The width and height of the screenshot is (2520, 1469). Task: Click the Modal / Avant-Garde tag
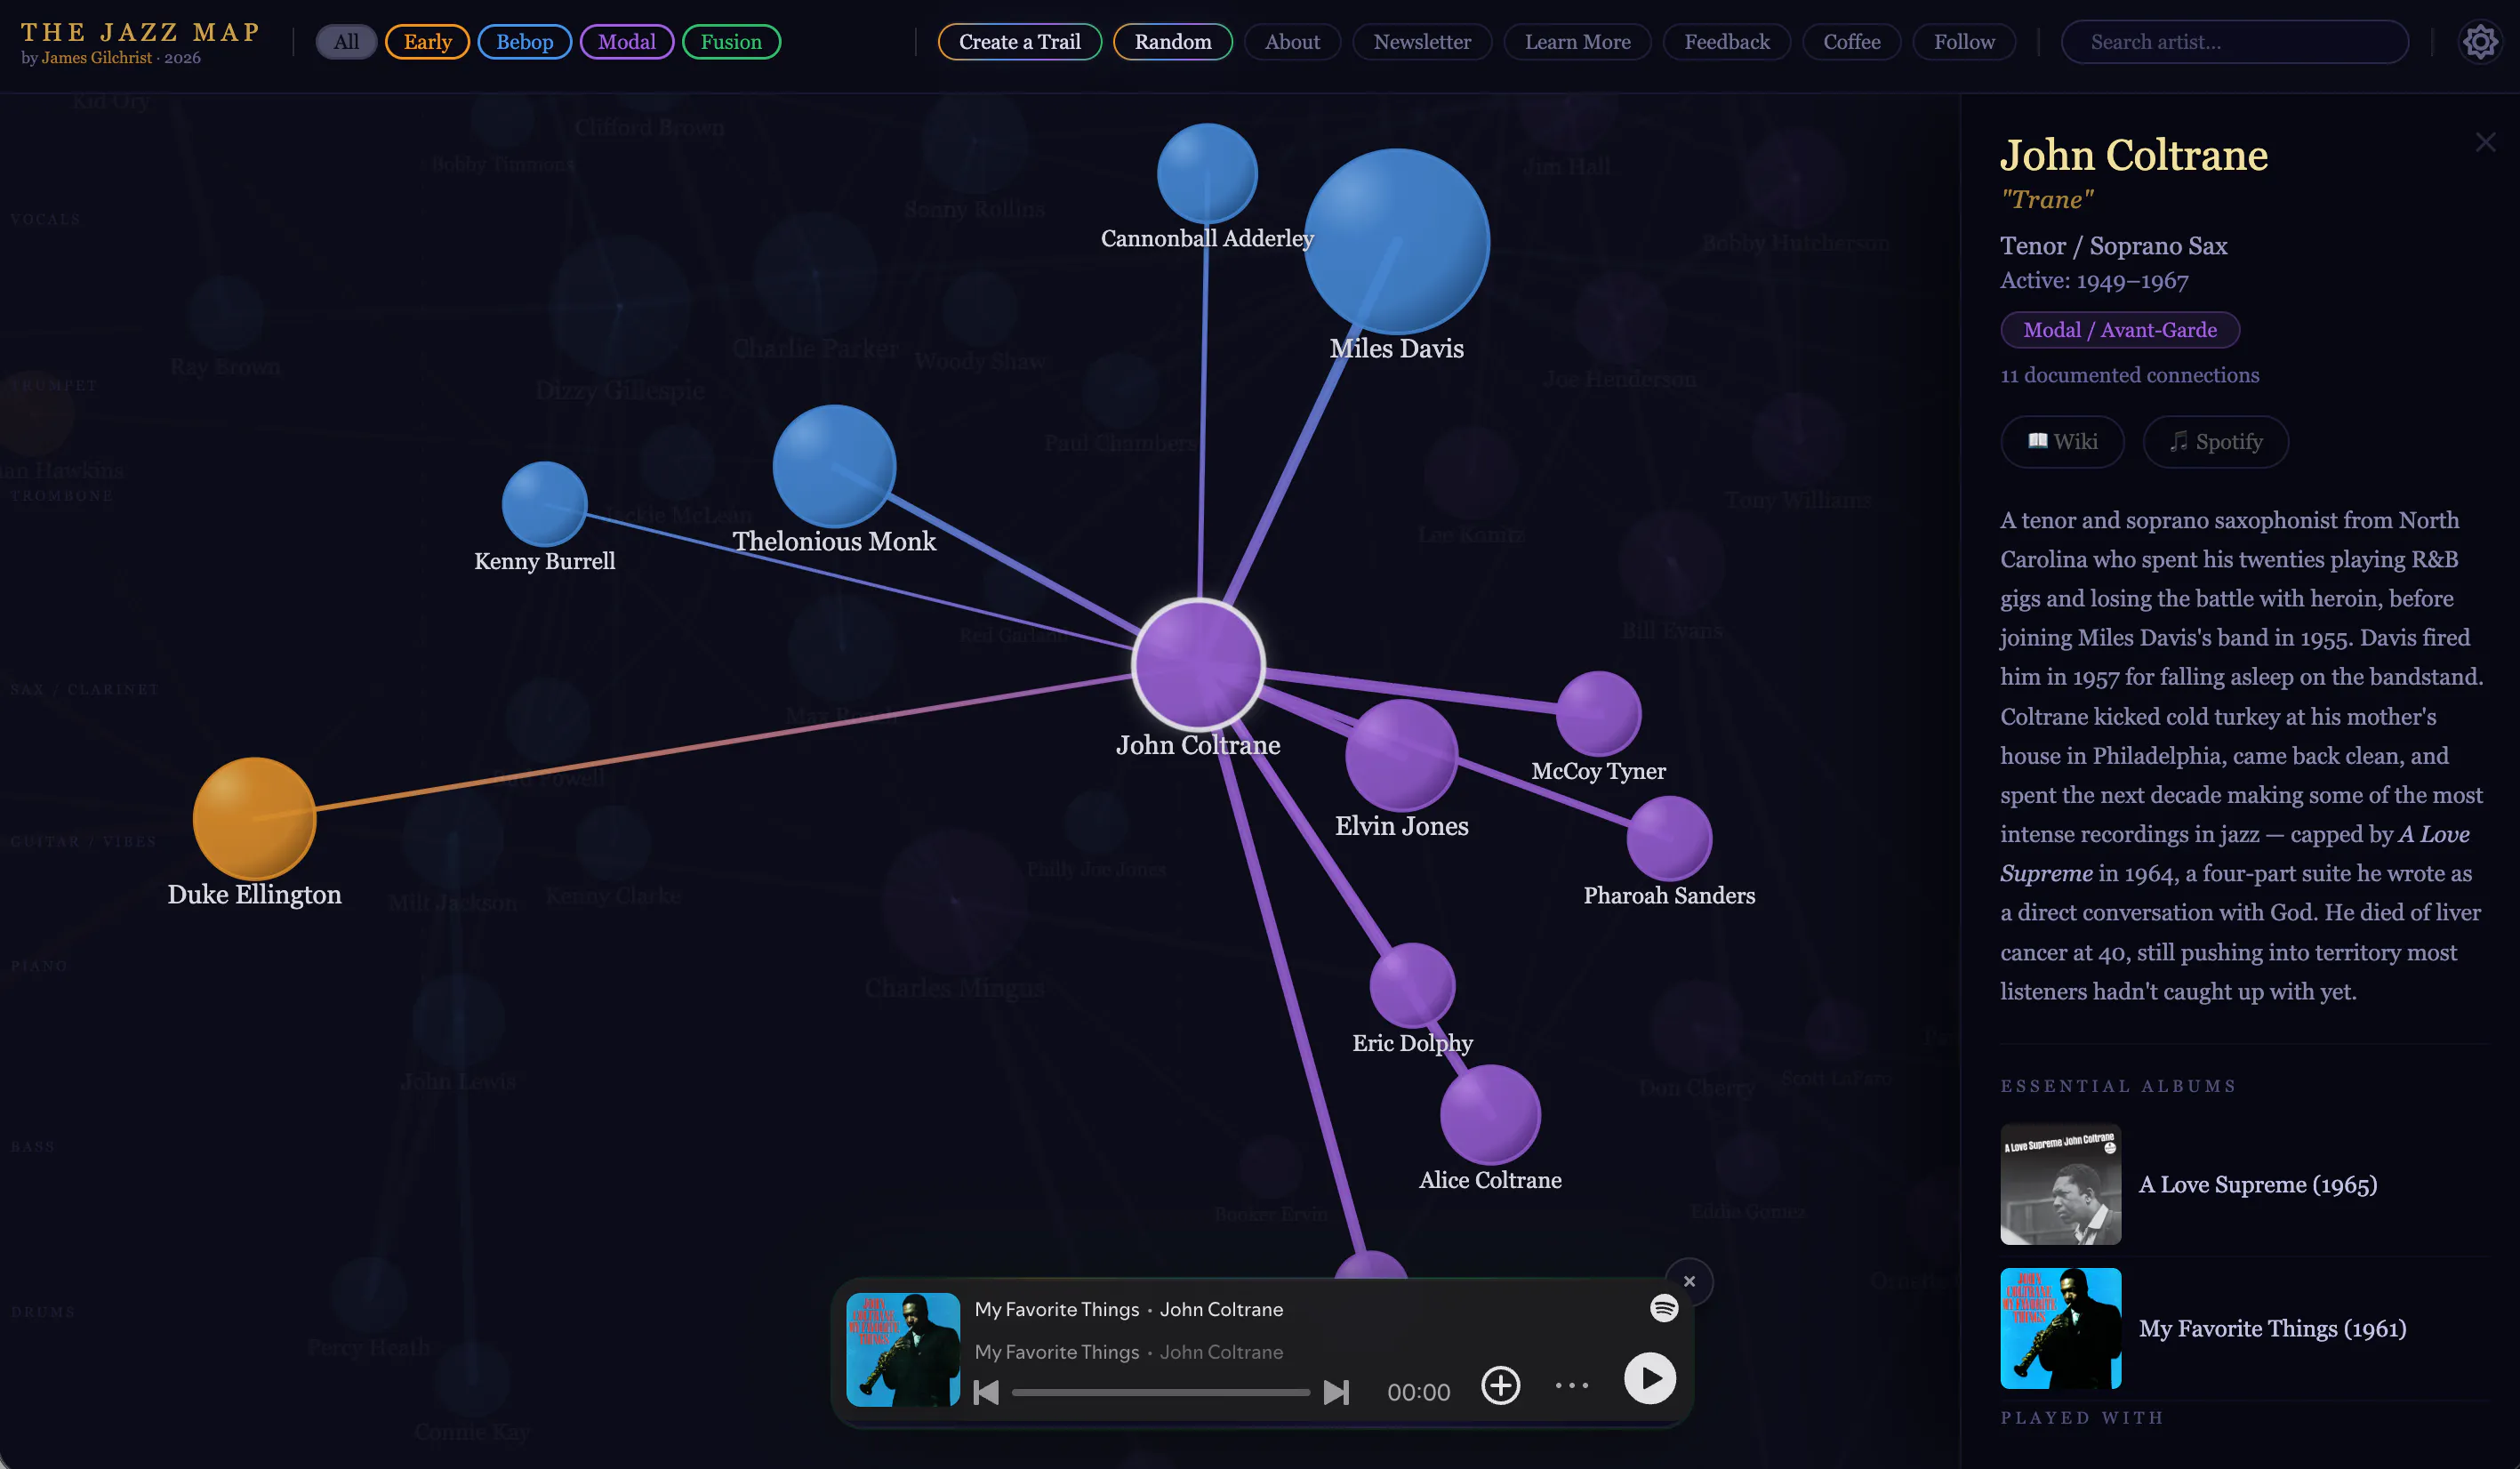2120,330
